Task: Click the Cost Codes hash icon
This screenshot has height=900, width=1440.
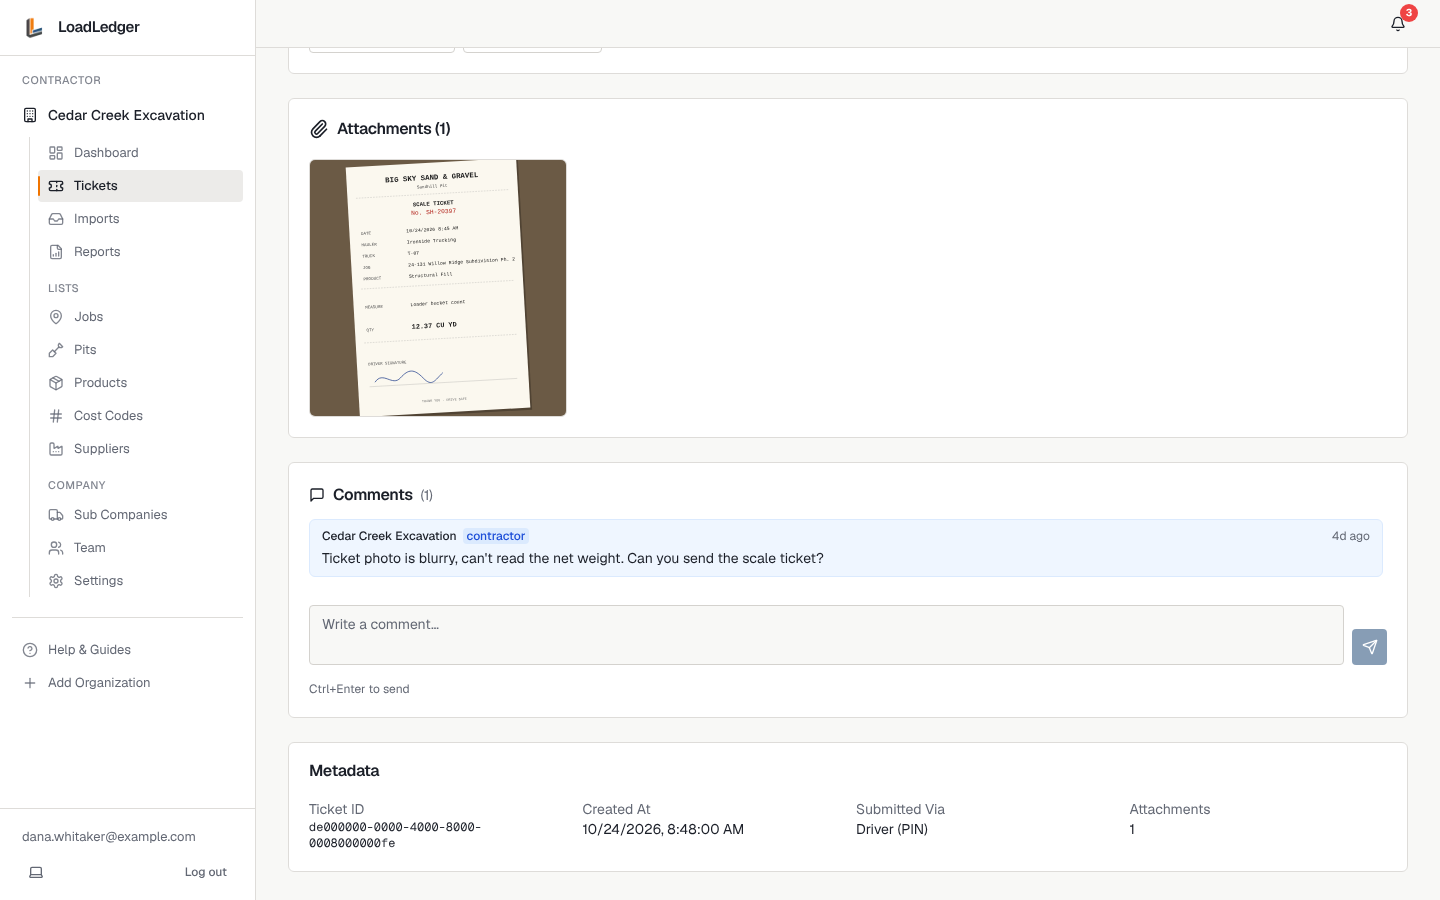Action: (x=56, y=416)
